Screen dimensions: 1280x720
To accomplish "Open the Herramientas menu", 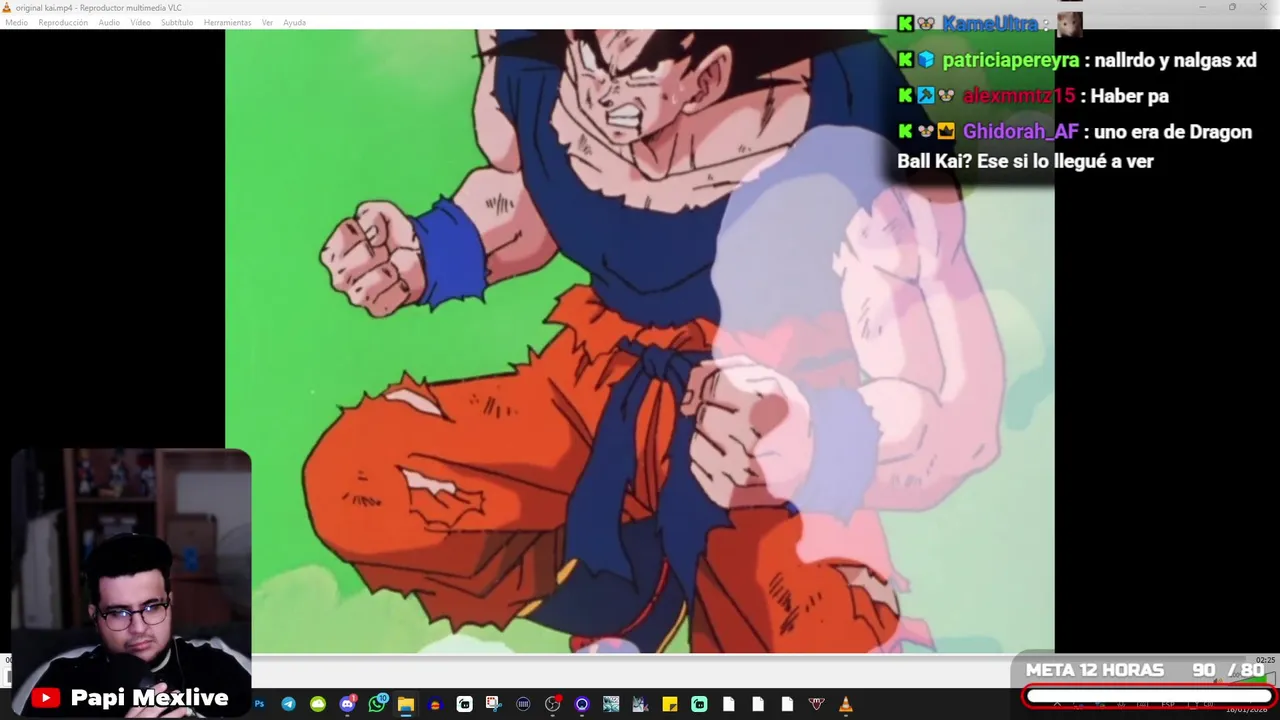I will [227, 22].
